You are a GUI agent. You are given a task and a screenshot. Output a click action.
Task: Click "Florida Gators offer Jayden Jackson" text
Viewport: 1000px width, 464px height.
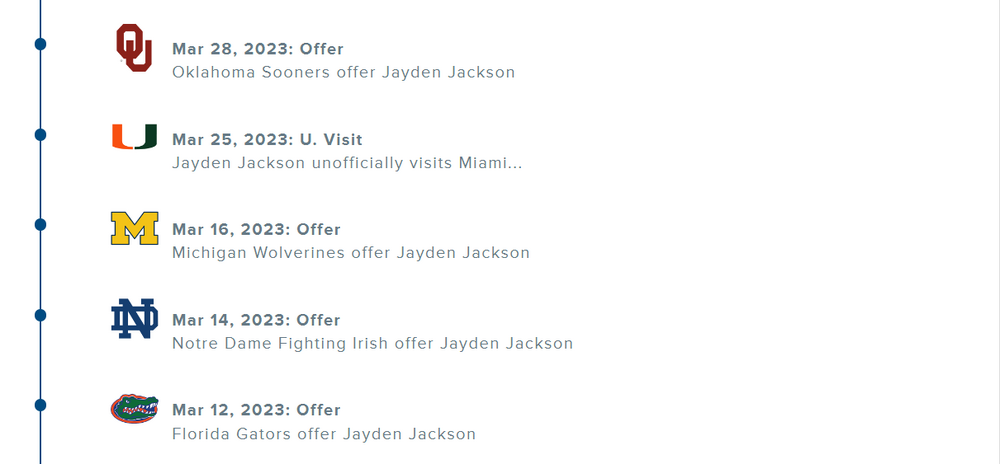point(323,434)
